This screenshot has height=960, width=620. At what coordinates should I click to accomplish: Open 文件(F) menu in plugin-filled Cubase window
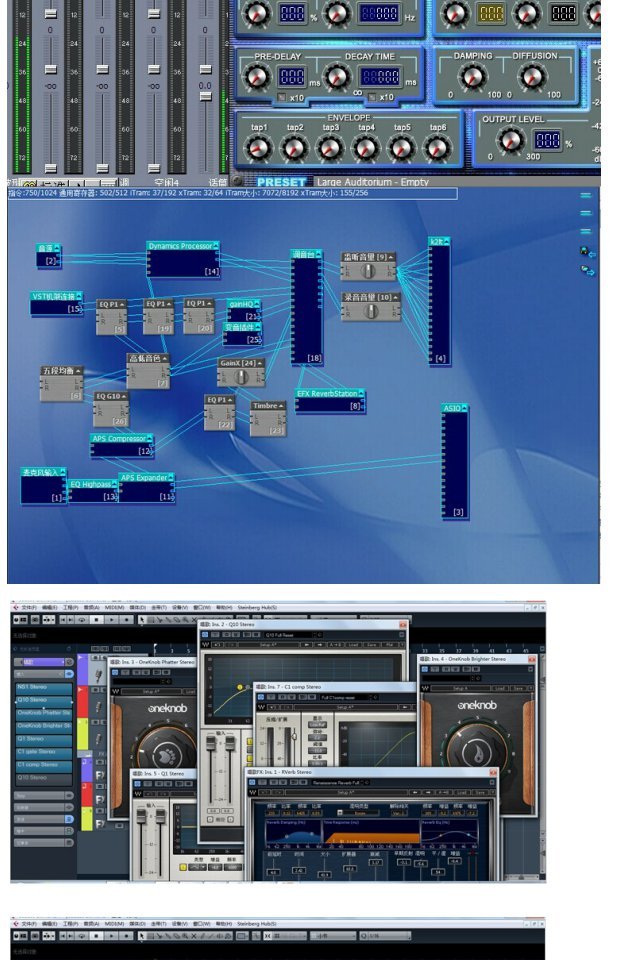[x=29, y=608]
